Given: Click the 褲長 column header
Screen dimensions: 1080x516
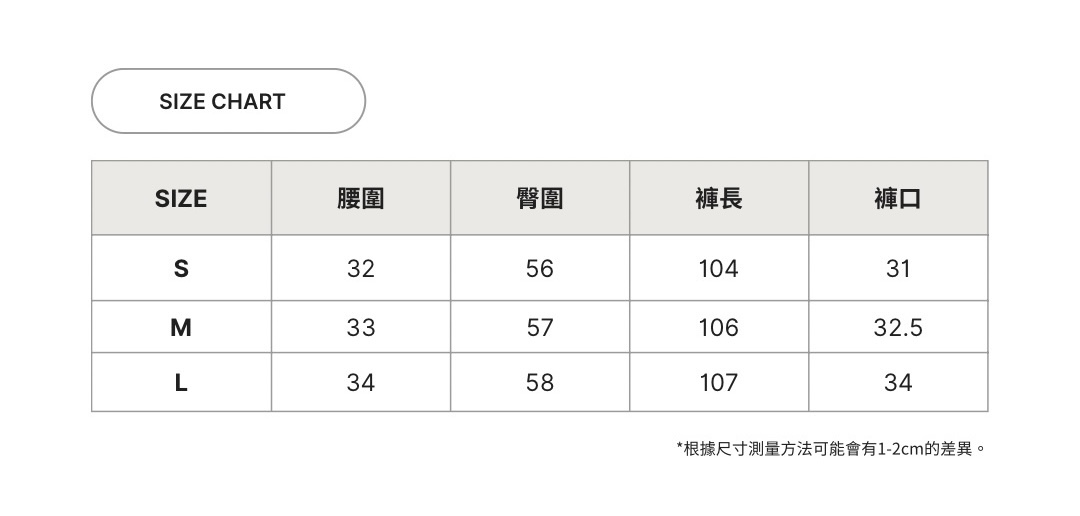Looking at the screenshot, I should (719, 199).
